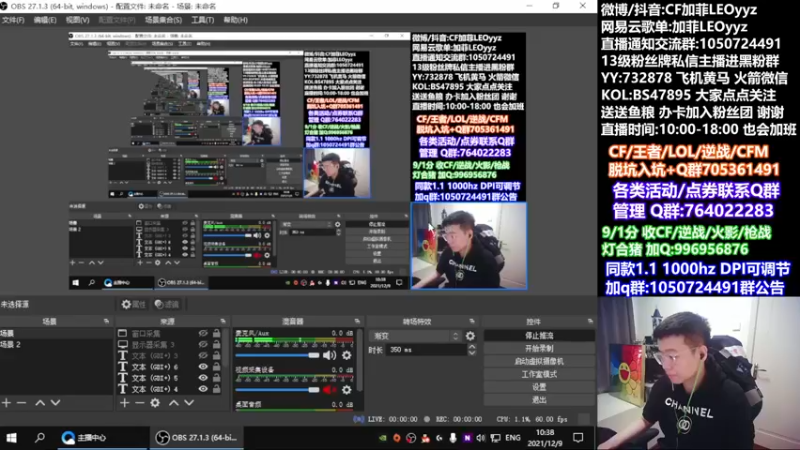Open the Windows Start menu
Screen dimensions: 800x450
pyautogui.click(x=11, y=438)
